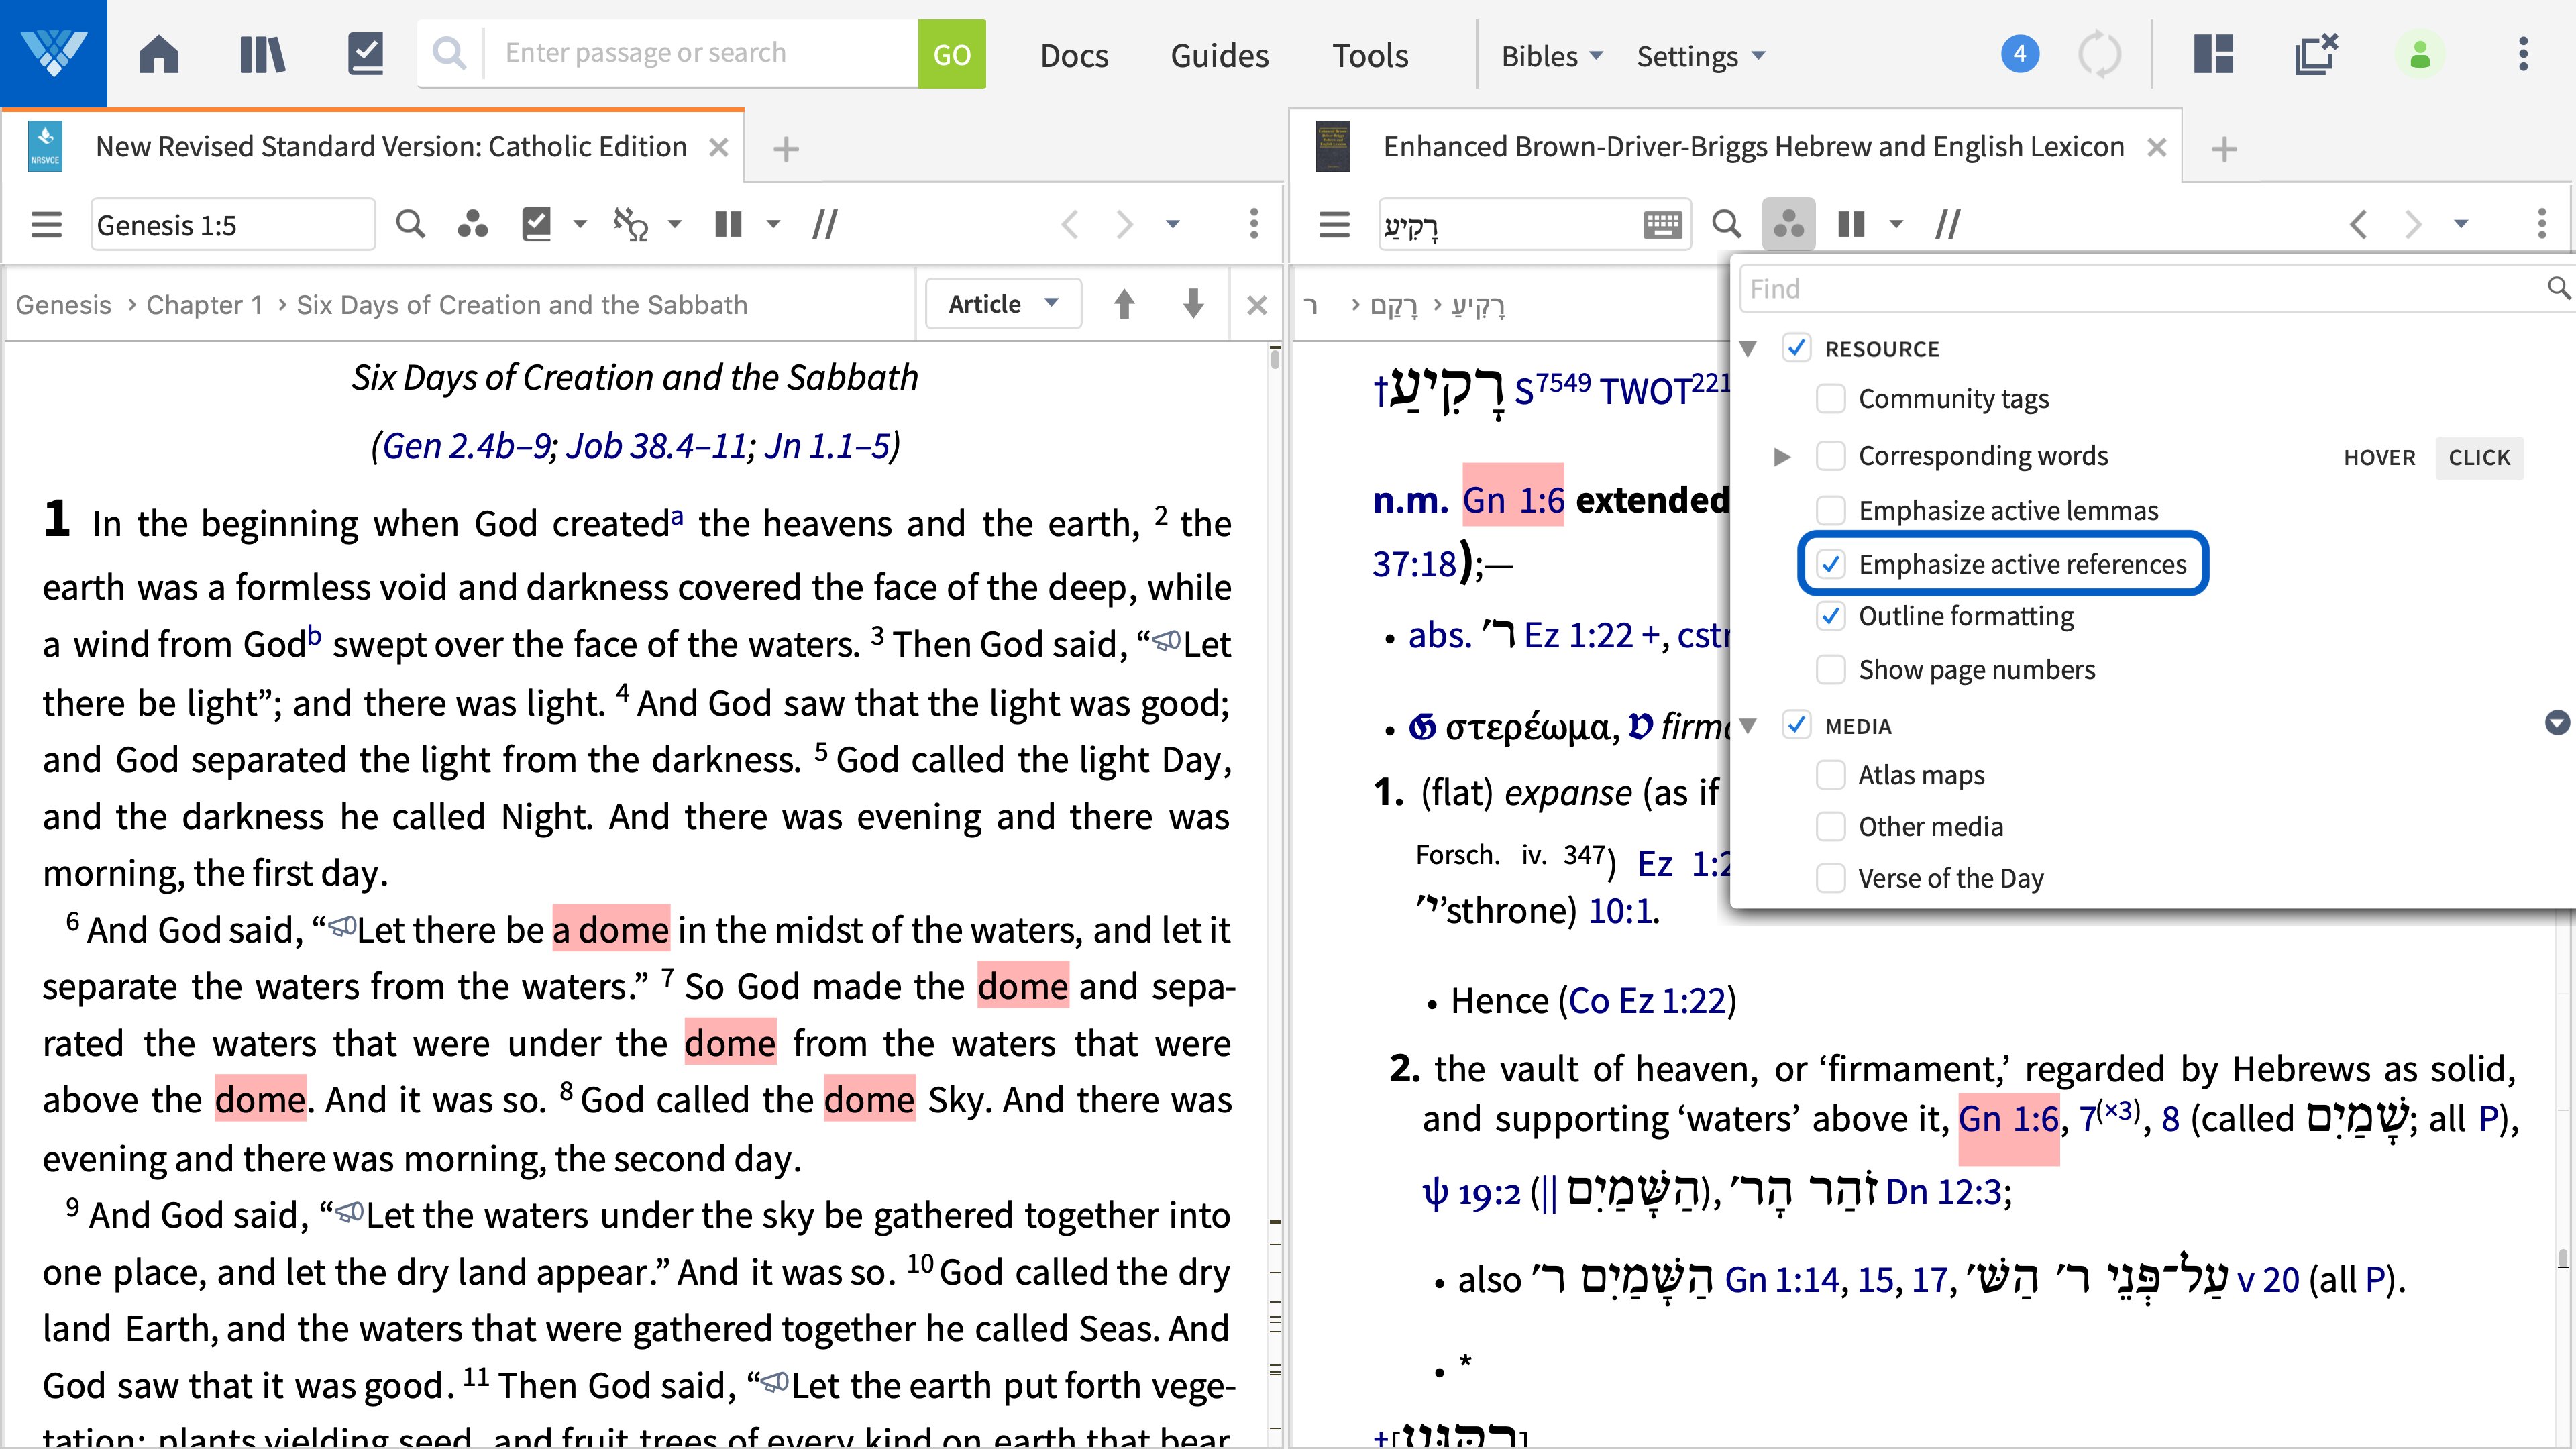The image size is (2576, 1449).
Task: Open the Guides menu
Action: click(x=1220, y=56)
